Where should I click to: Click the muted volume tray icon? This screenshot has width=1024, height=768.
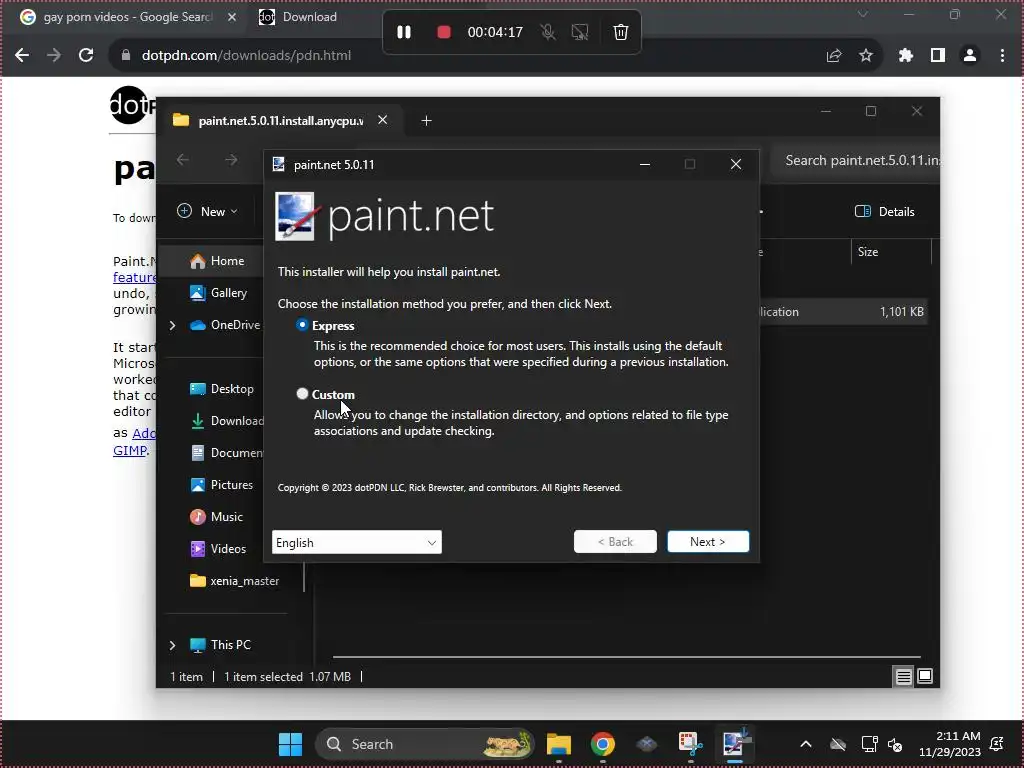click(x=895, y=744)
